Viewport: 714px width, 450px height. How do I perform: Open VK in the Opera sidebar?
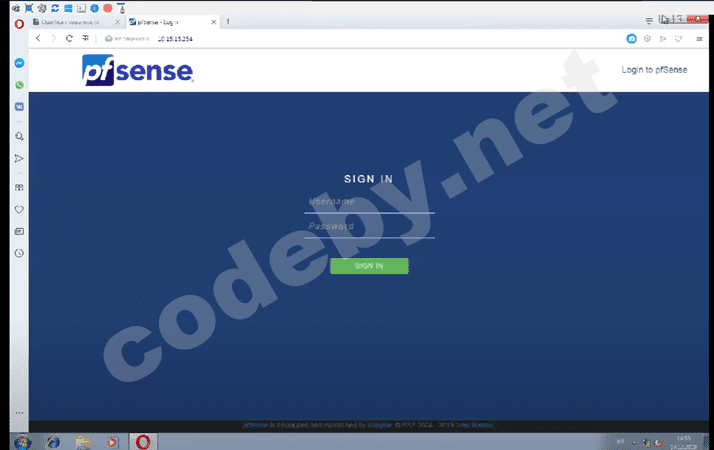pyautogui.click(x=19, y=107)
